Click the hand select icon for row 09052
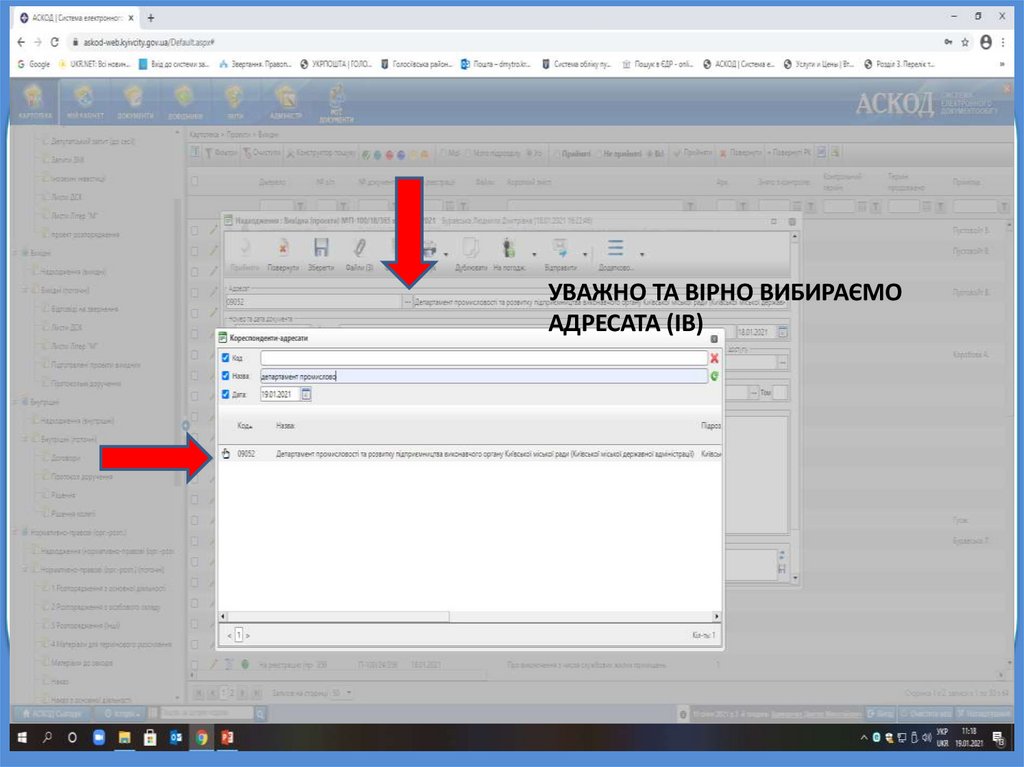The width and height of the screenshot is (1024, 767). click(225, 454)
